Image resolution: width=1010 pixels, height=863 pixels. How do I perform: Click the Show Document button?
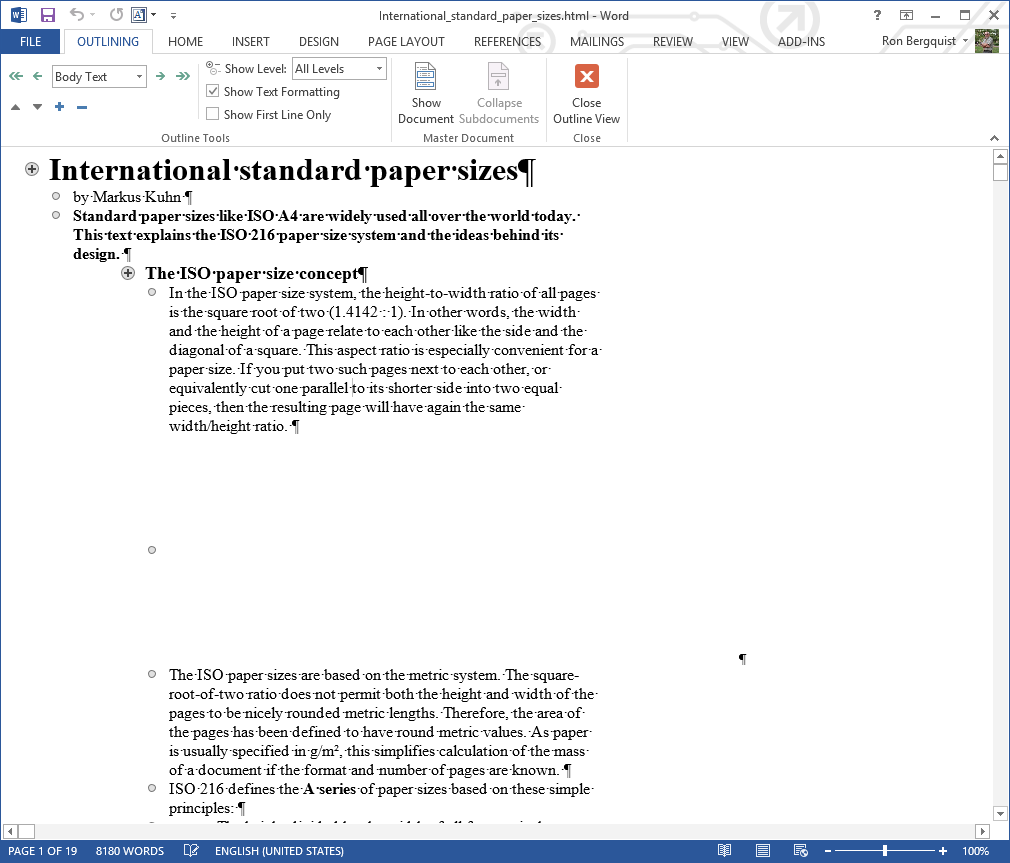(426, 95)
